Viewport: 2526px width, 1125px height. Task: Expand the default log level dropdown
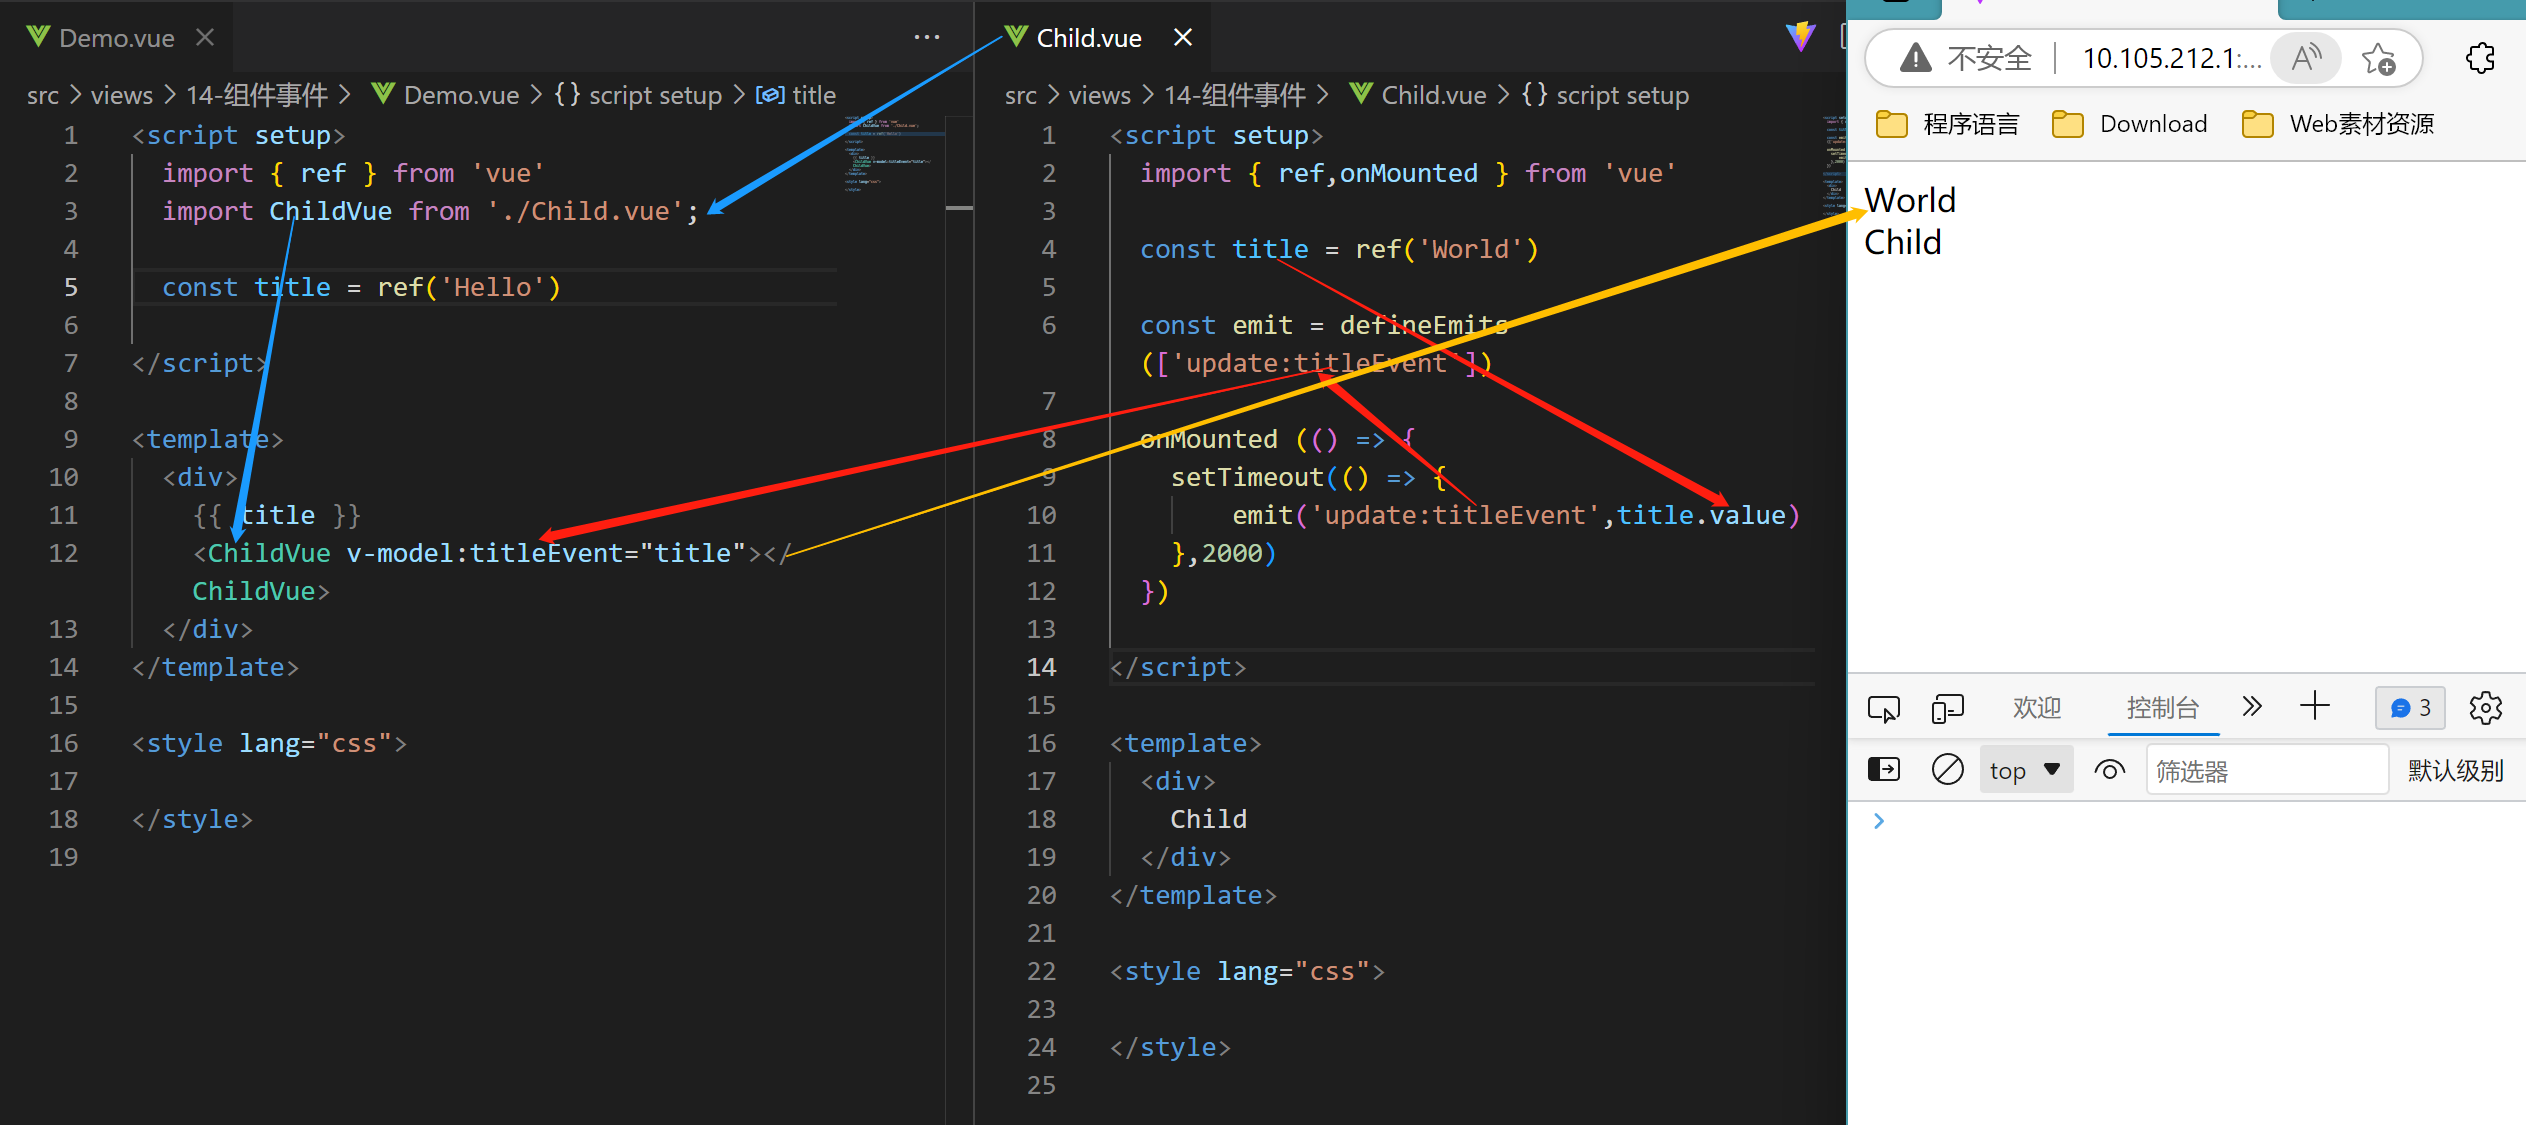pos(2455,770)
